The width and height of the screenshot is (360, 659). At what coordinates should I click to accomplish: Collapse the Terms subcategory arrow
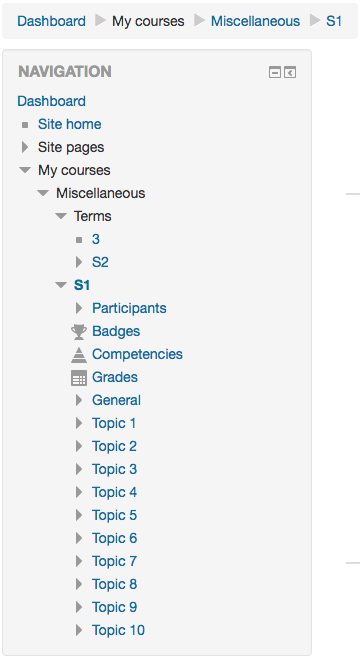[x=61, y=216]
